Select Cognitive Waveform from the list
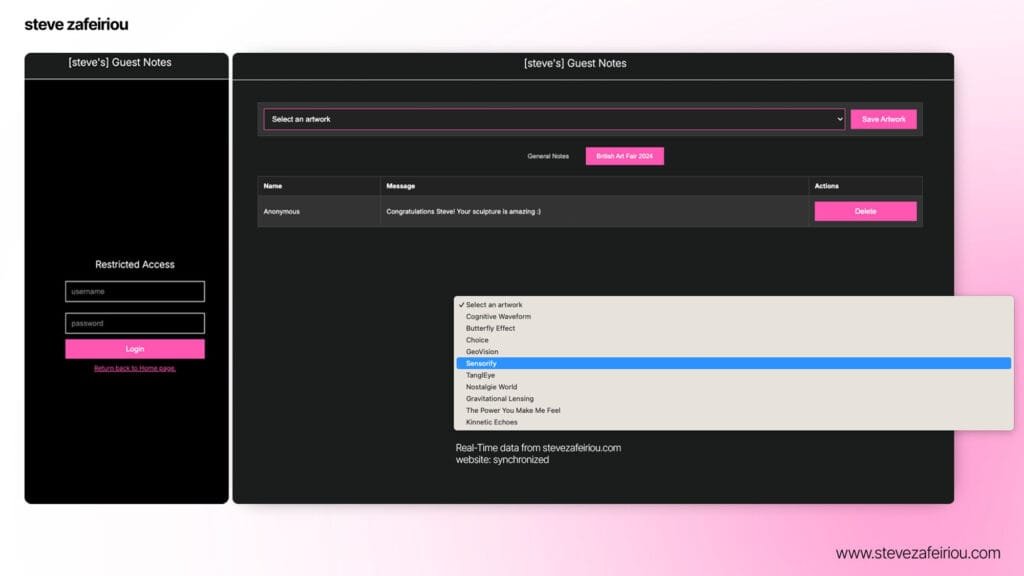This screenshot has width=1024, height=576. (734, 316)
